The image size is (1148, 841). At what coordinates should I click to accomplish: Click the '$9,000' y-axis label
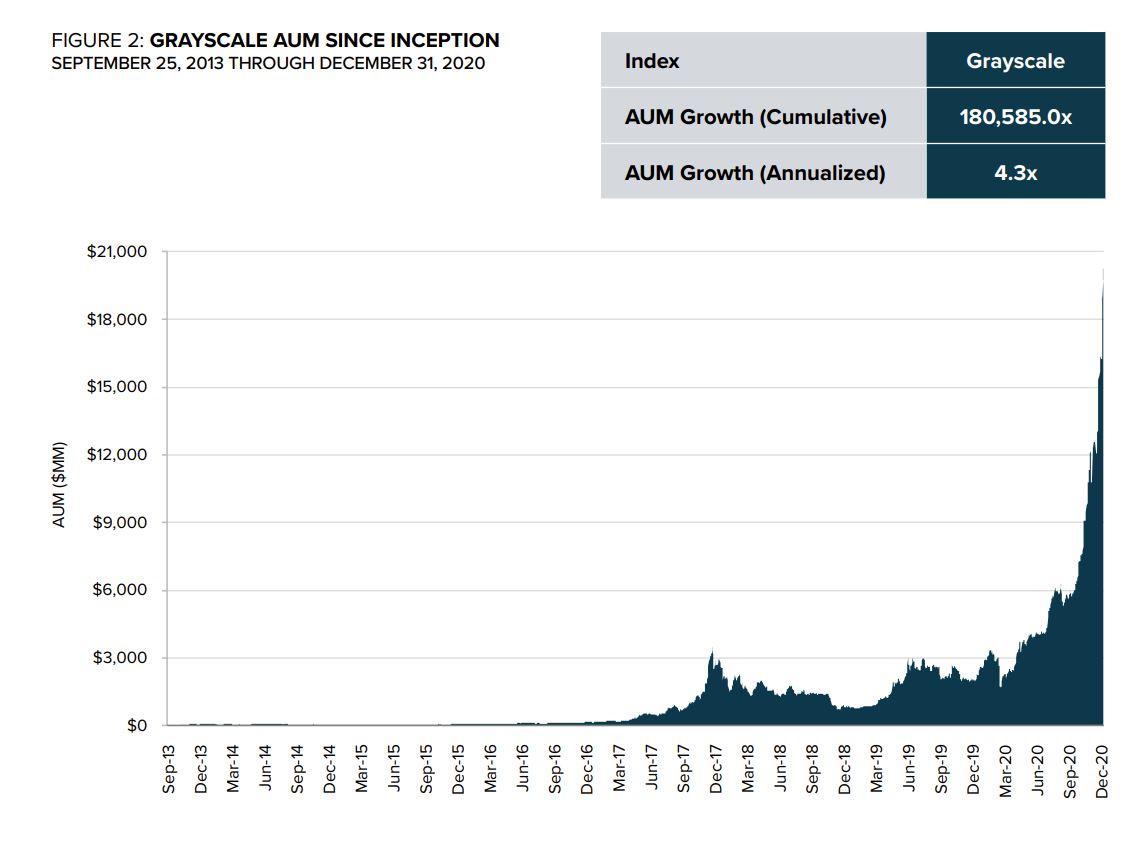(x=119, y=523)
